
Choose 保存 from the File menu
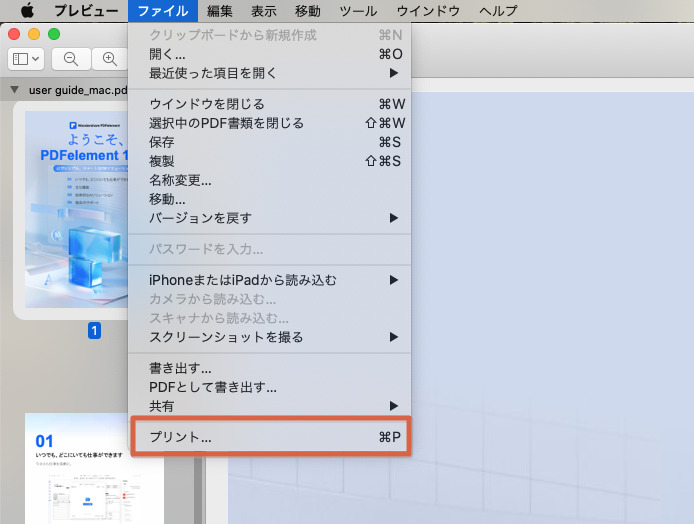coord(270,142)
